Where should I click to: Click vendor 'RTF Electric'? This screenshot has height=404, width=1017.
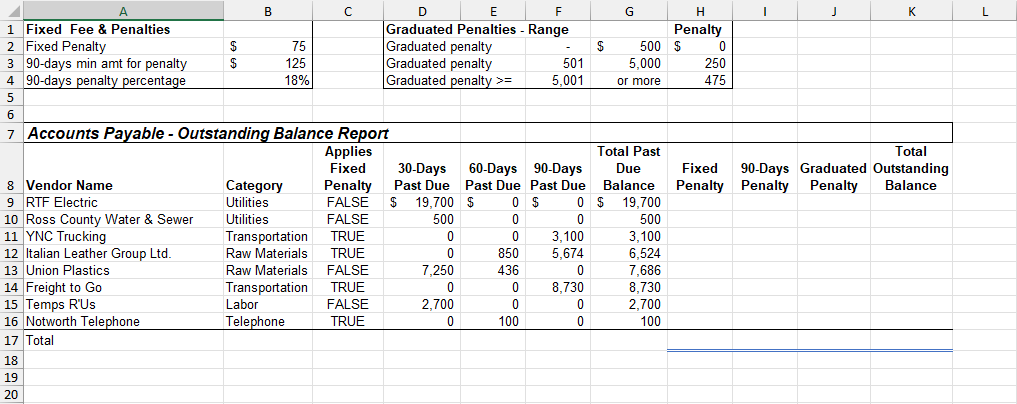(123, 202)
